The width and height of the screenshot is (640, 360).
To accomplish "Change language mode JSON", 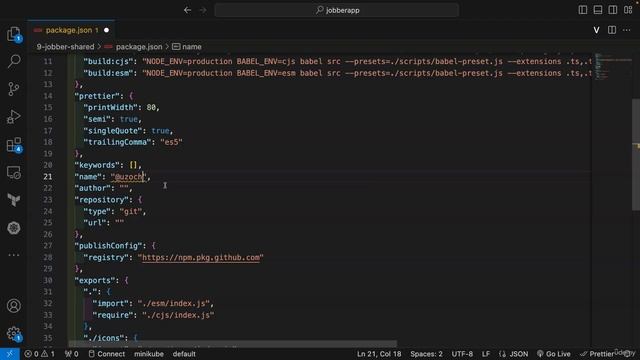I will point(513,354).
